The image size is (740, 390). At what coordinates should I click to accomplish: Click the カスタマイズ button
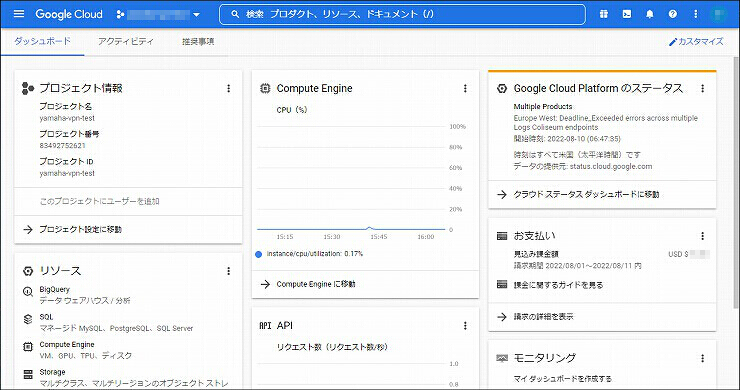click(696, 42)
